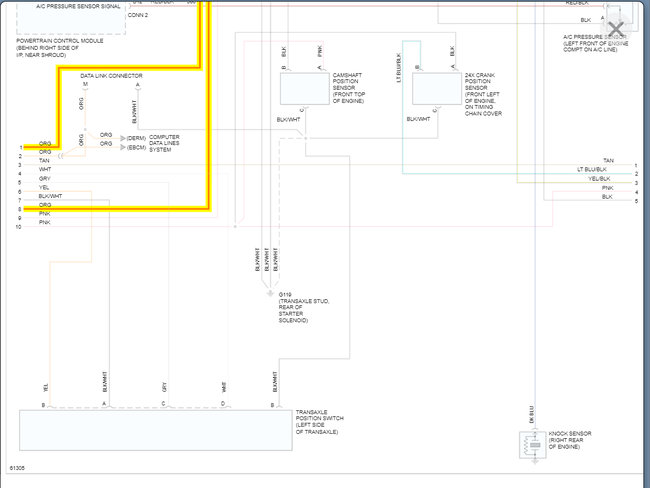Screen dimensions: 650x488
Task: Close the wiring diagram overlay with X
Action: (616, 29)
